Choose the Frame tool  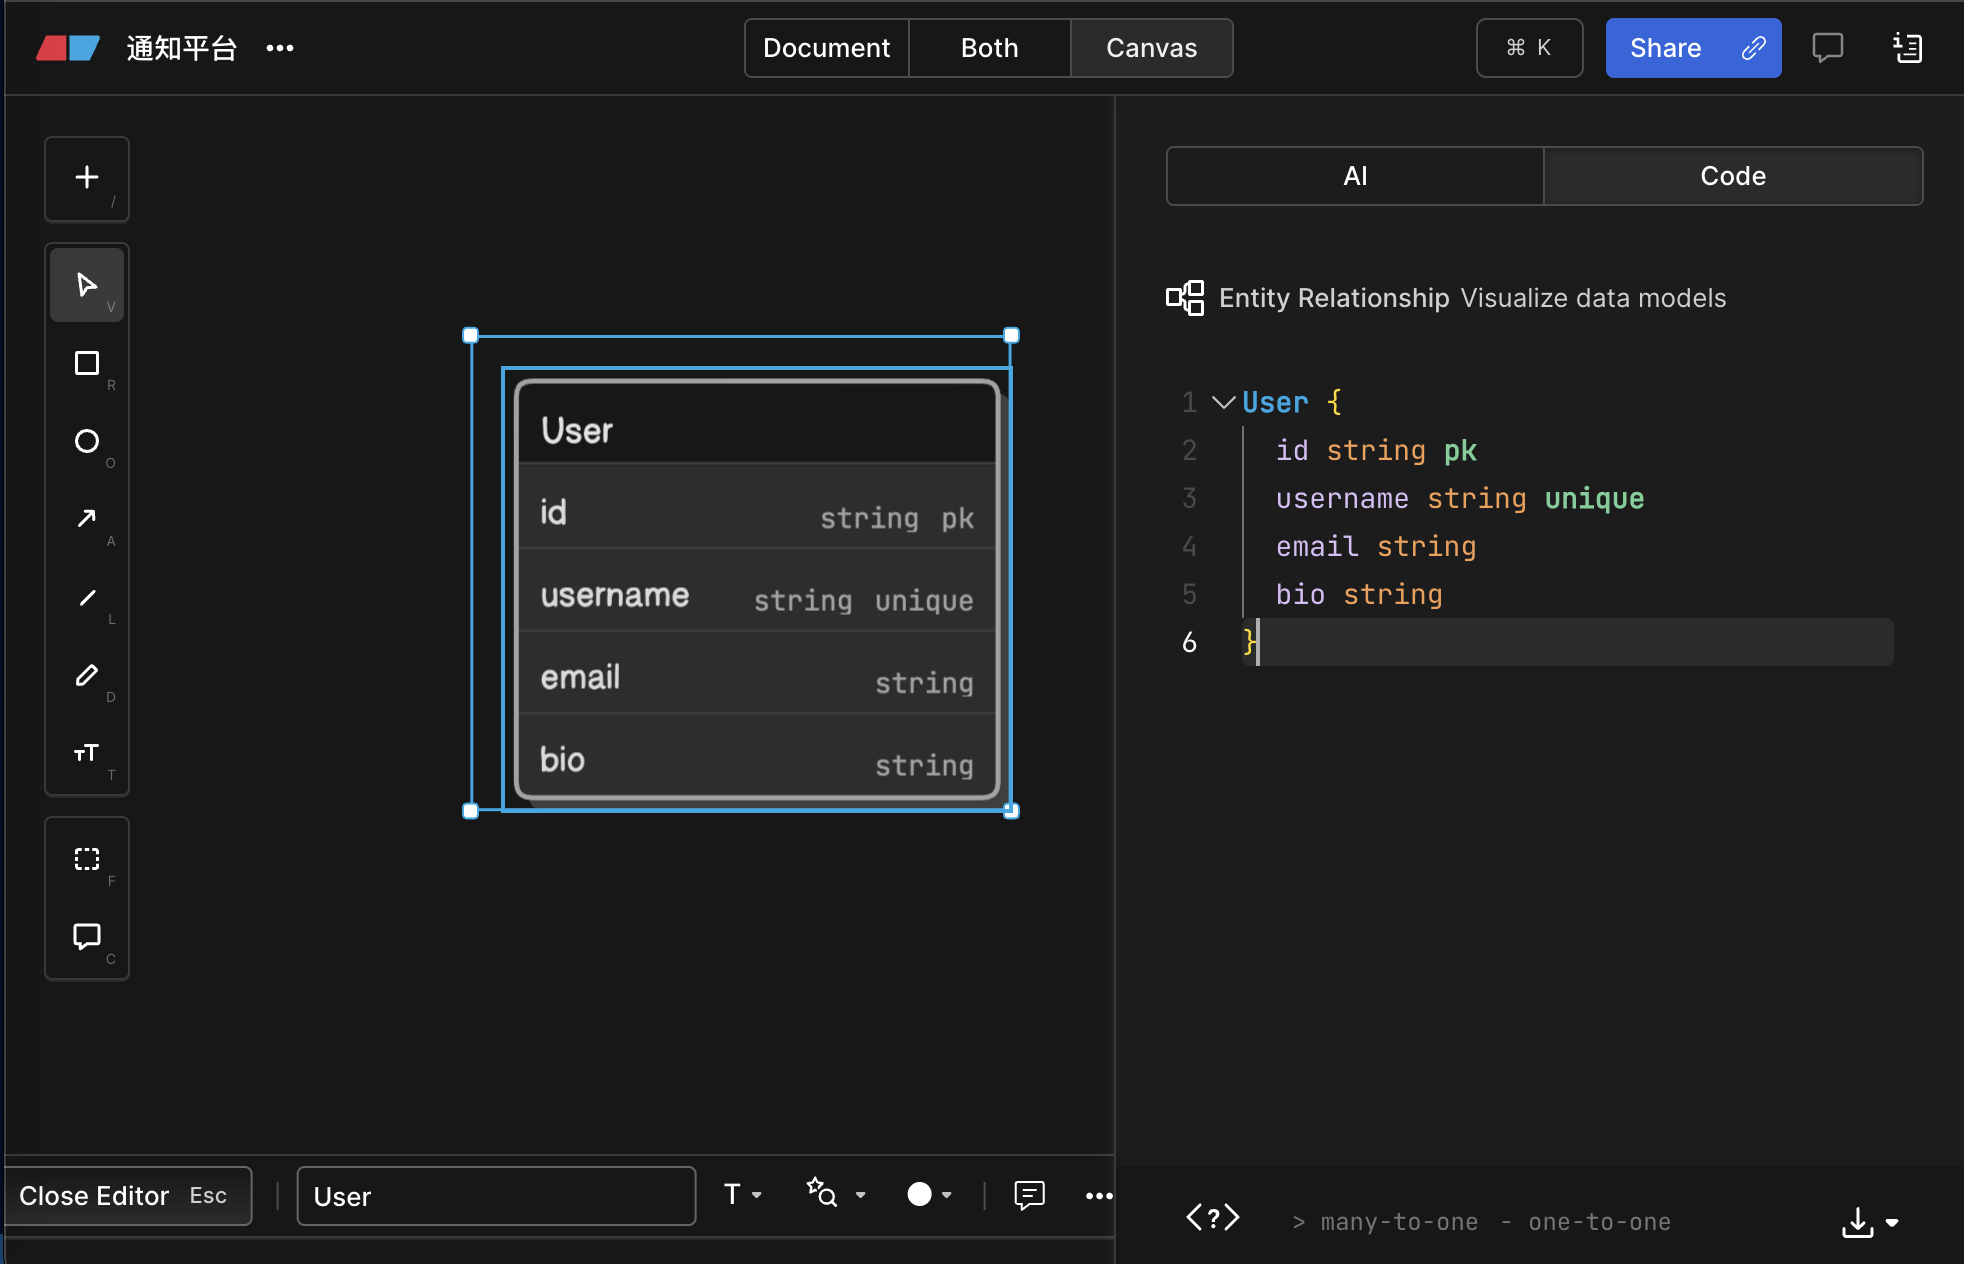[87, 859]
